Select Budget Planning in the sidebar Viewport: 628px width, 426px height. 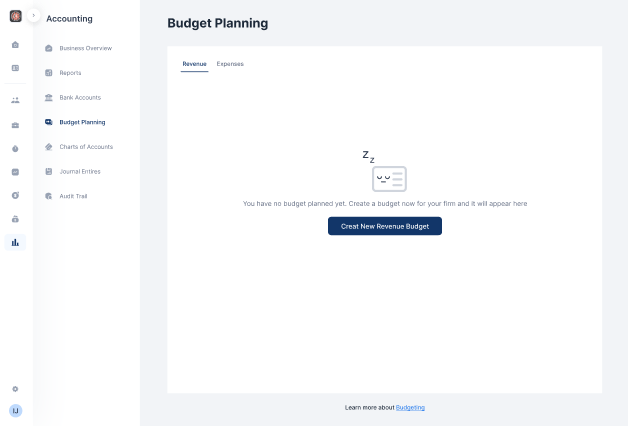point(82,122)
